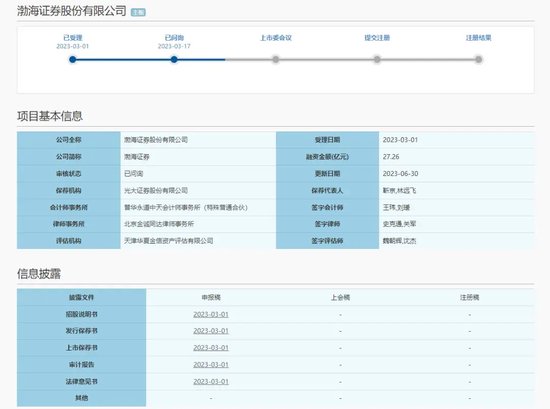The height and width of the screenshot is (409, 550).
Task: Click the 上市保荐书 row label
Action: coord(81,348)
